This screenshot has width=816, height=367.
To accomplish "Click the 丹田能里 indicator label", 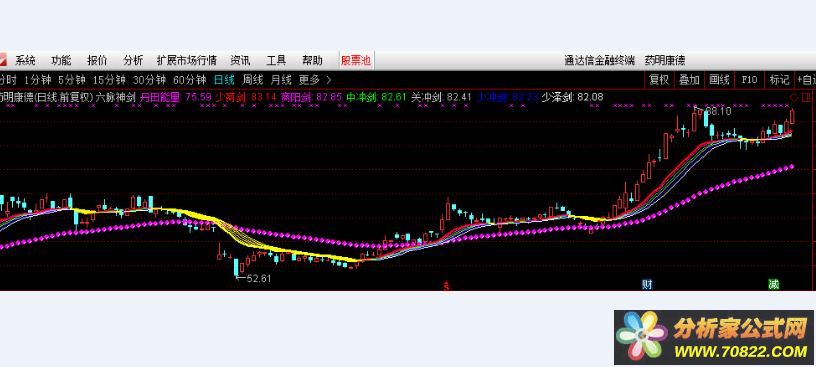I will click(x=160, y=97).
